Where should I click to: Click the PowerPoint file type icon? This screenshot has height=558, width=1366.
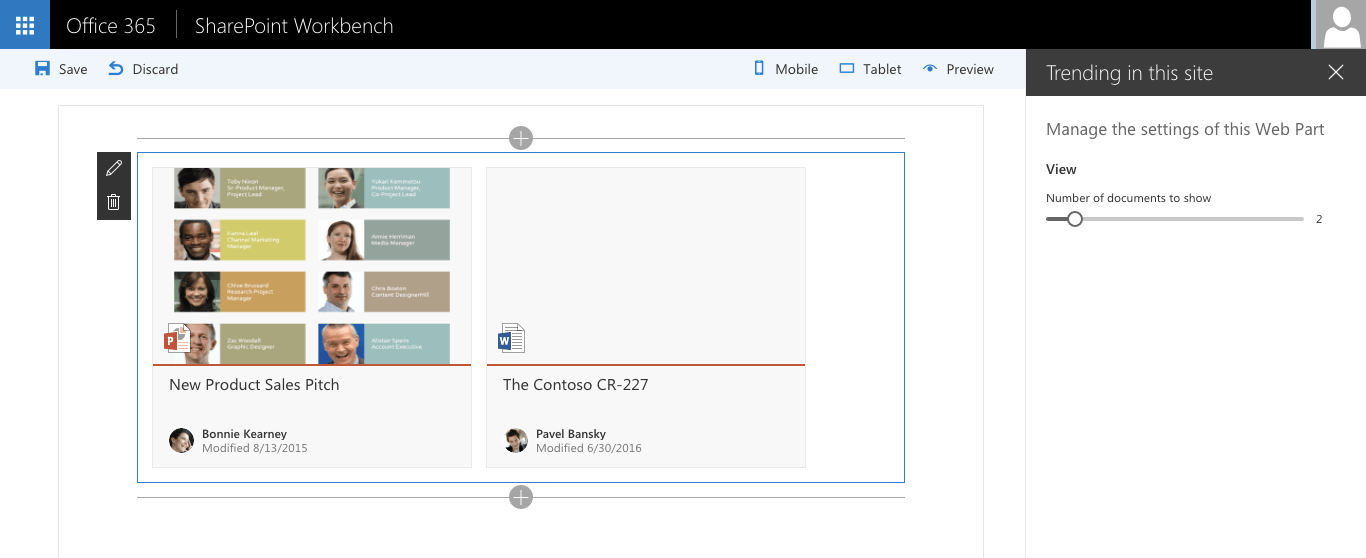coord(177,339)
